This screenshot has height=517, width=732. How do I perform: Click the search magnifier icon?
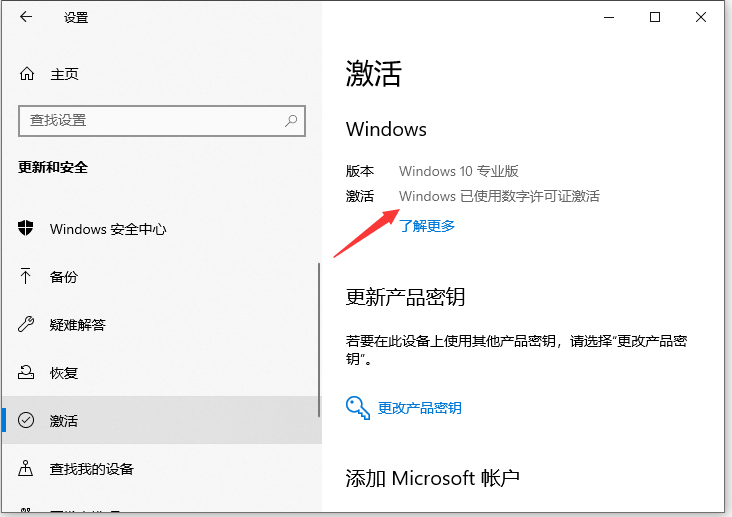pos(291,120)
